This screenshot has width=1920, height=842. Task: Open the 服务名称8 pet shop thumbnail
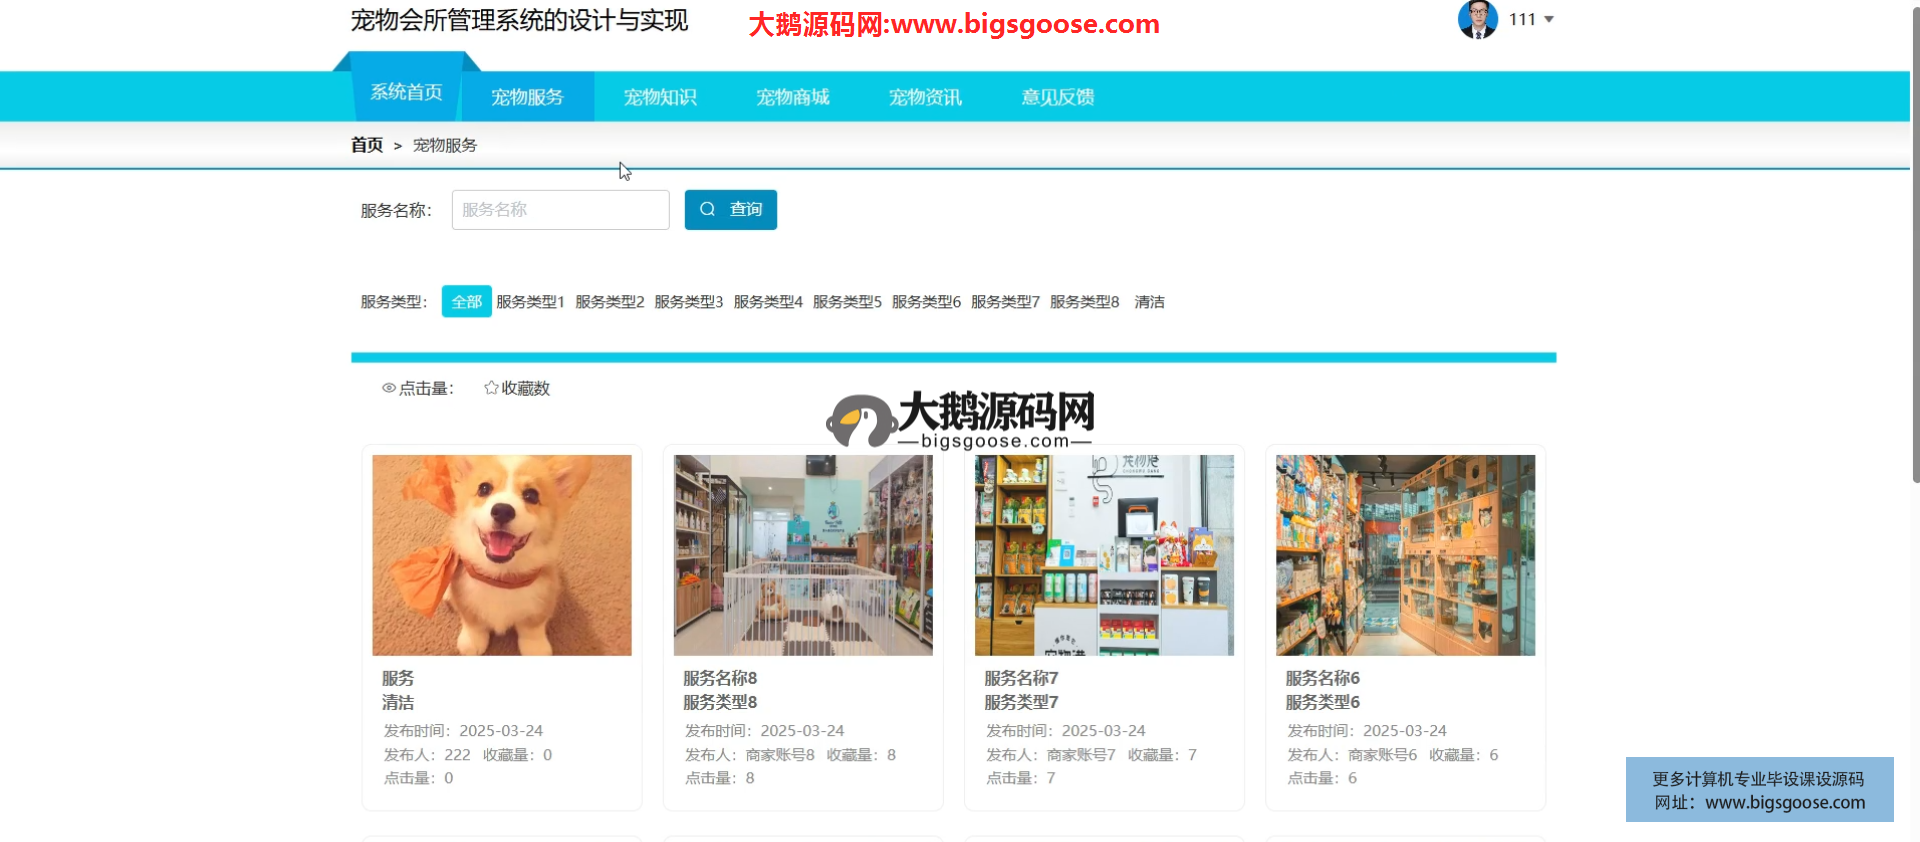coord(803,555)
